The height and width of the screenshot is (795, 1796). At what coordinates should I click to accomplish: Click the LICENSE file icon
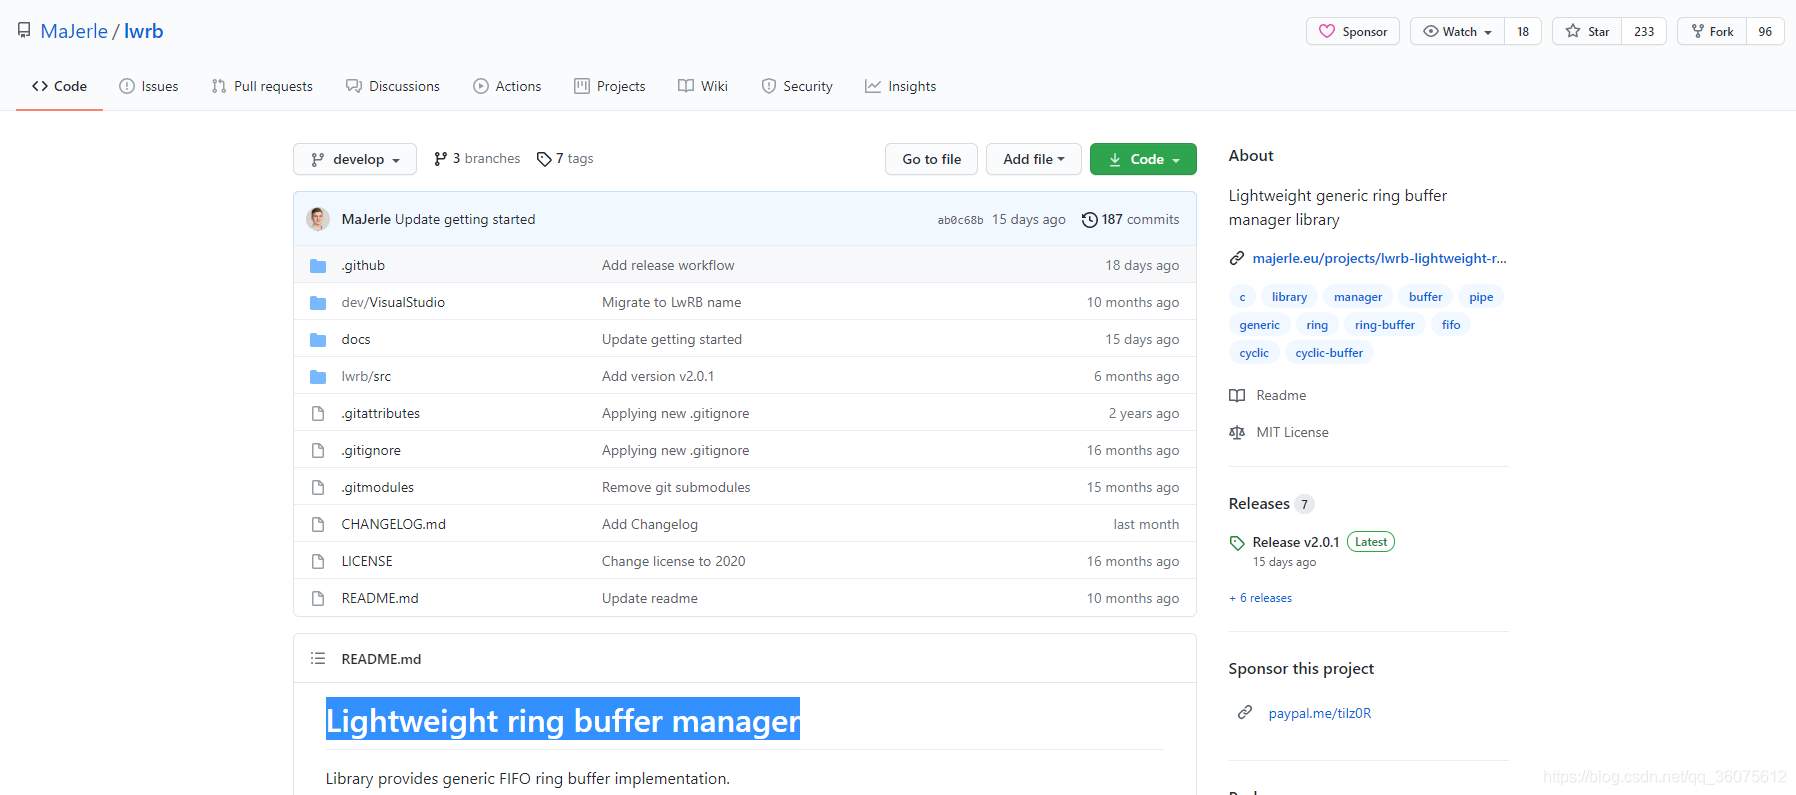click(x=318, y=561)
